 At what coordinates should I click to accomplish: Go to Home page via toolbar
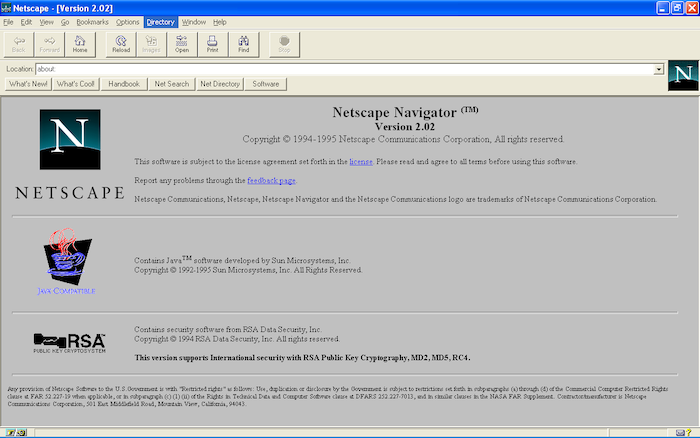click(80, 45)
